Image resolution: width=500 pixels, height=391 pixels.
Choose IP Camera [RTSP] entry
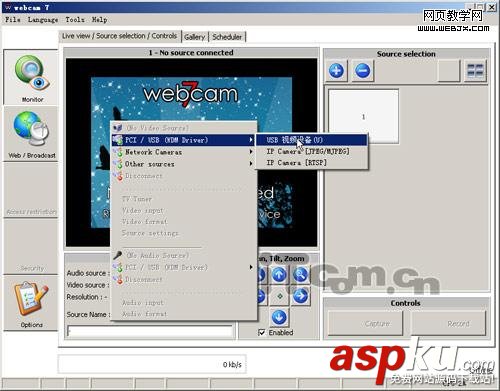(x=312, y=163)
